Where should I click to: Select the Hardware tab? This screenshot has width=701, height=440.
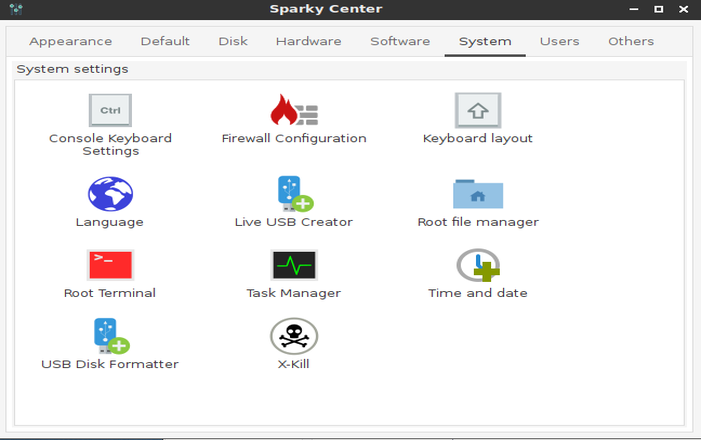308,42
